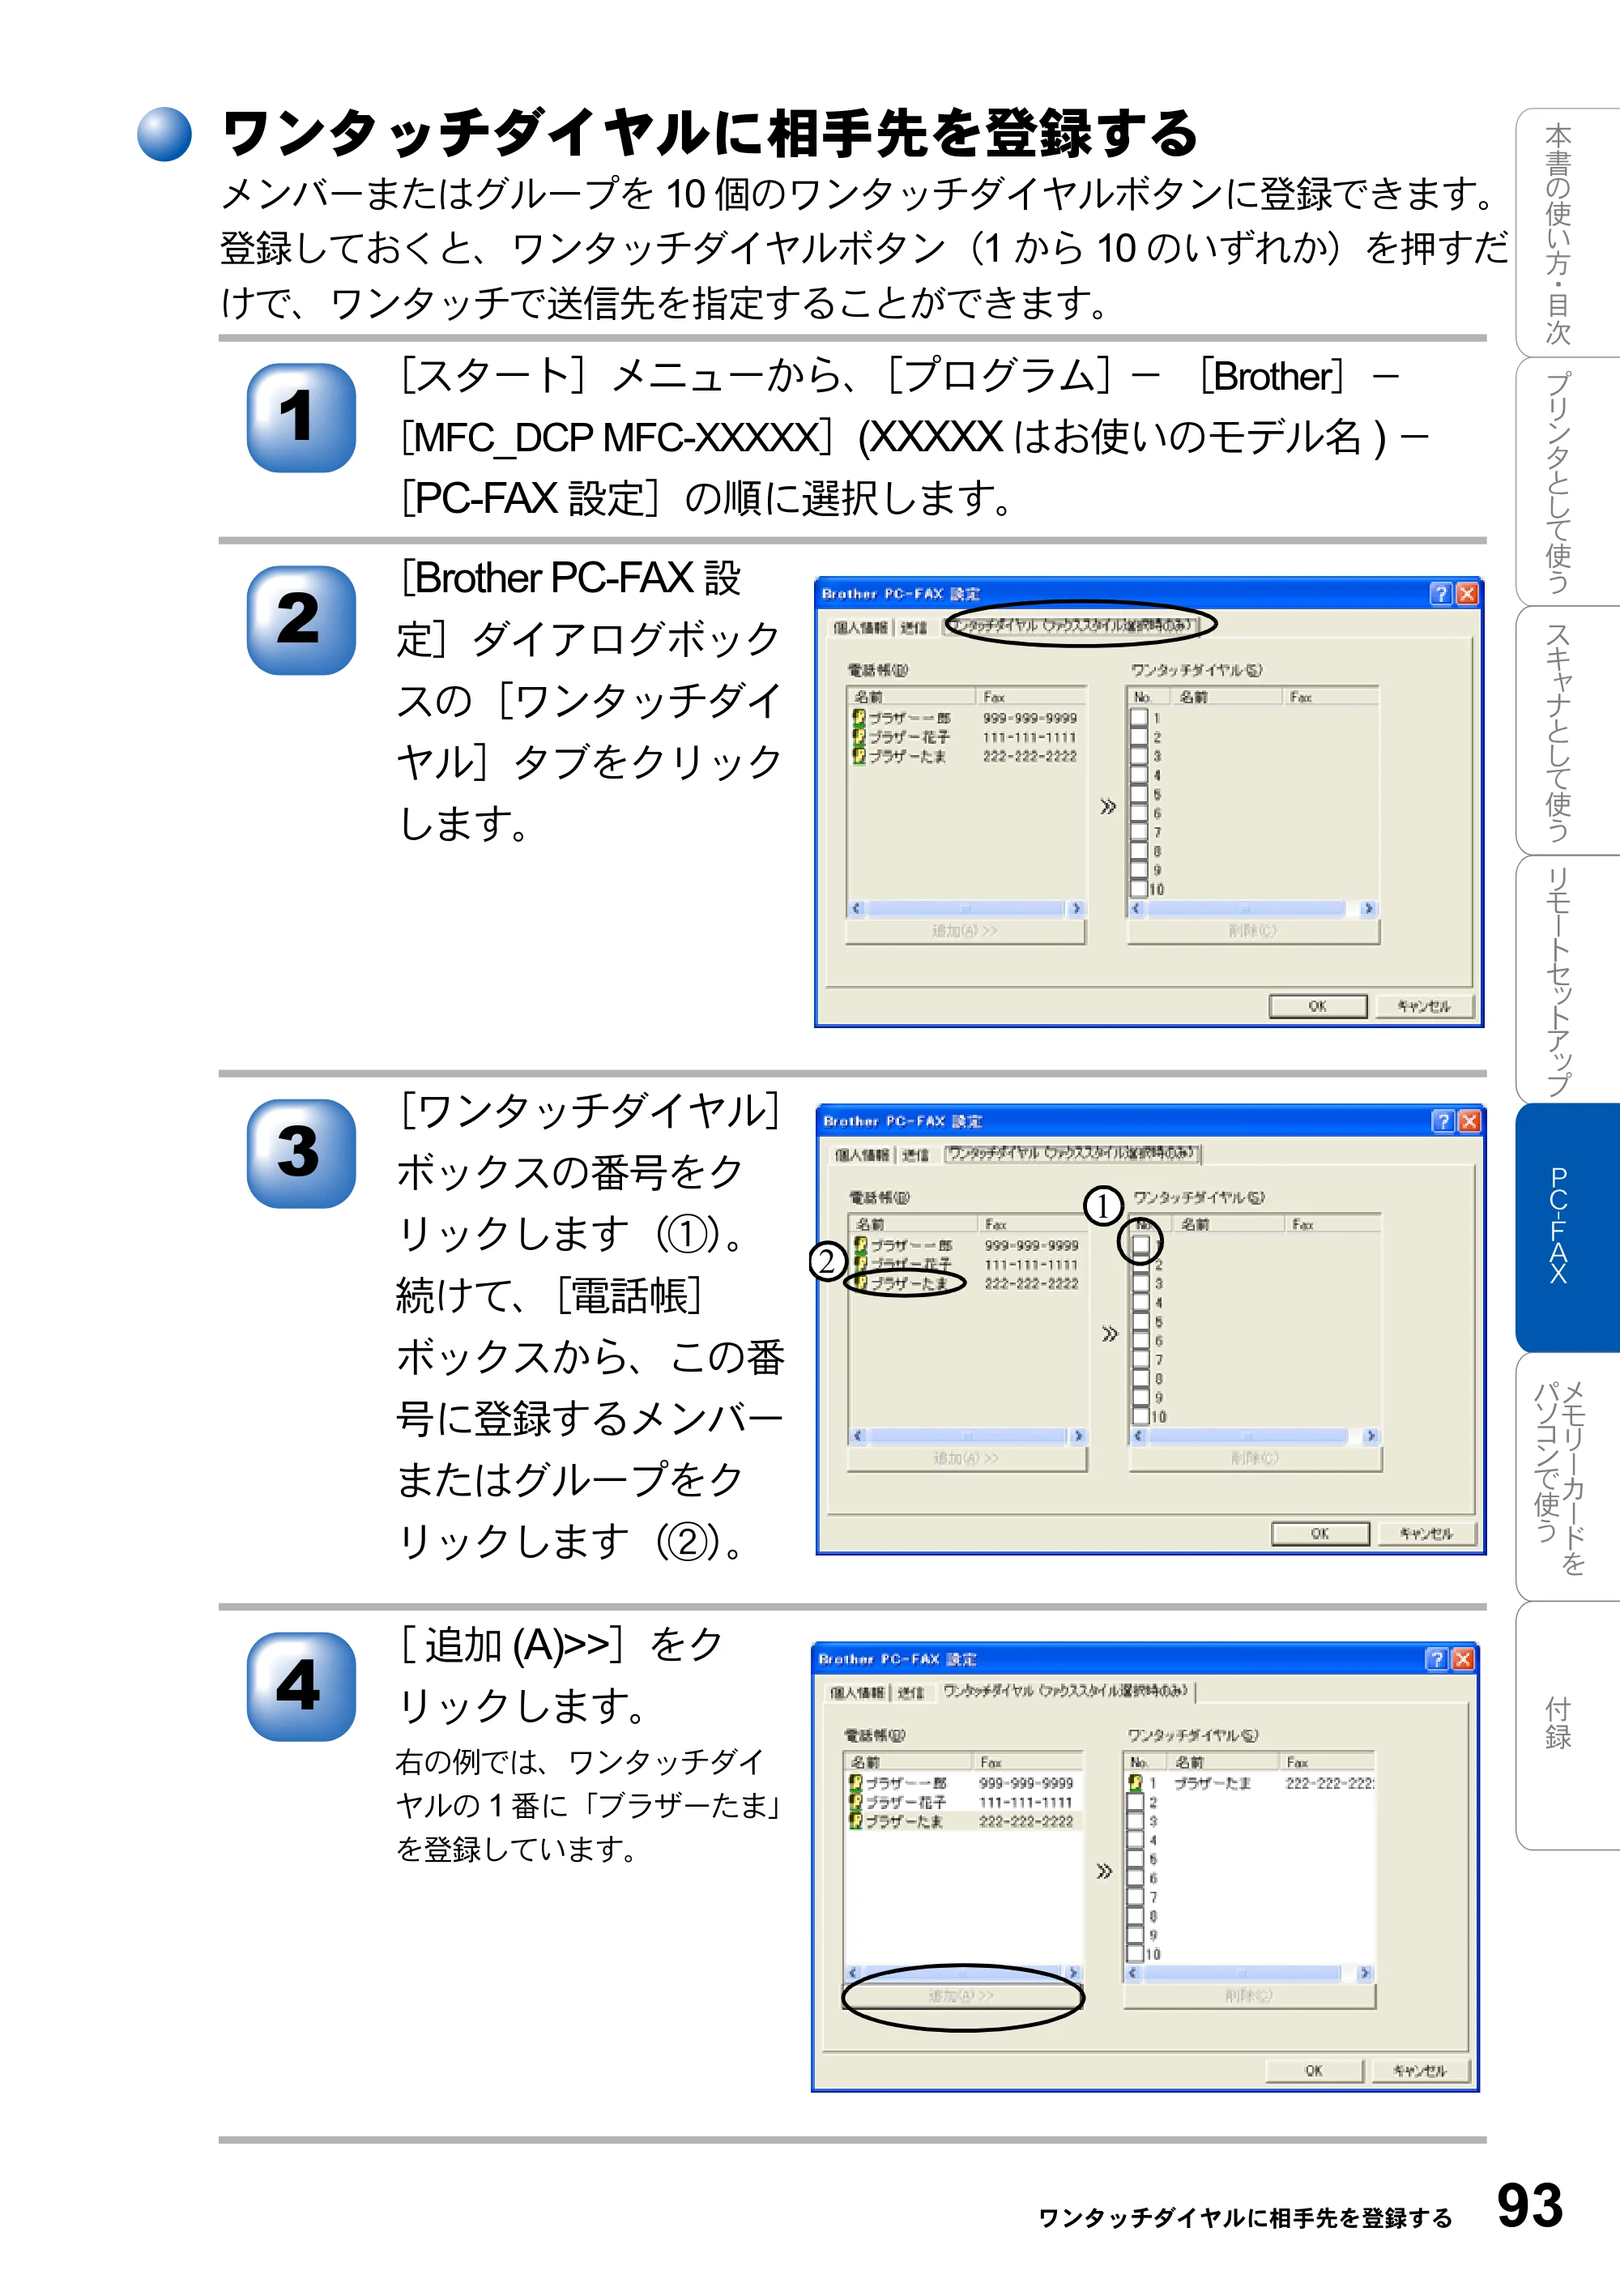Jump to the リモートセットアップ side tab

1567,980
